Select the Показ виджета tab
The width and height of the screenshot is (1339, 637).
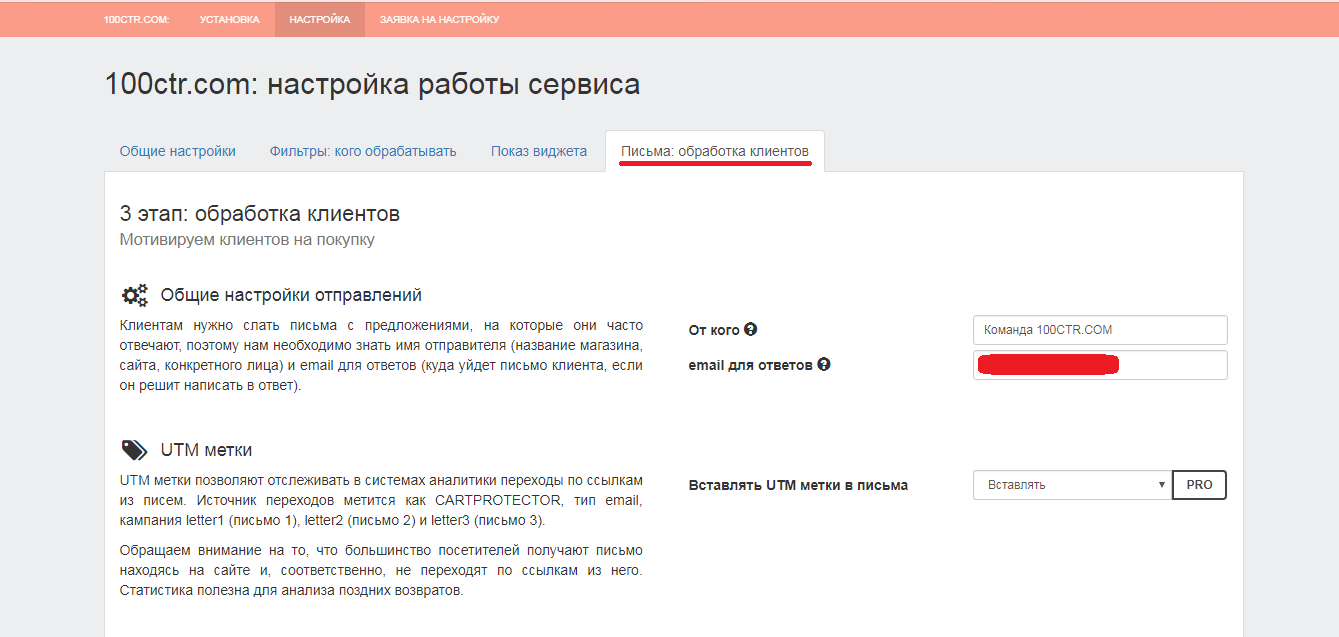pos(539,151)
